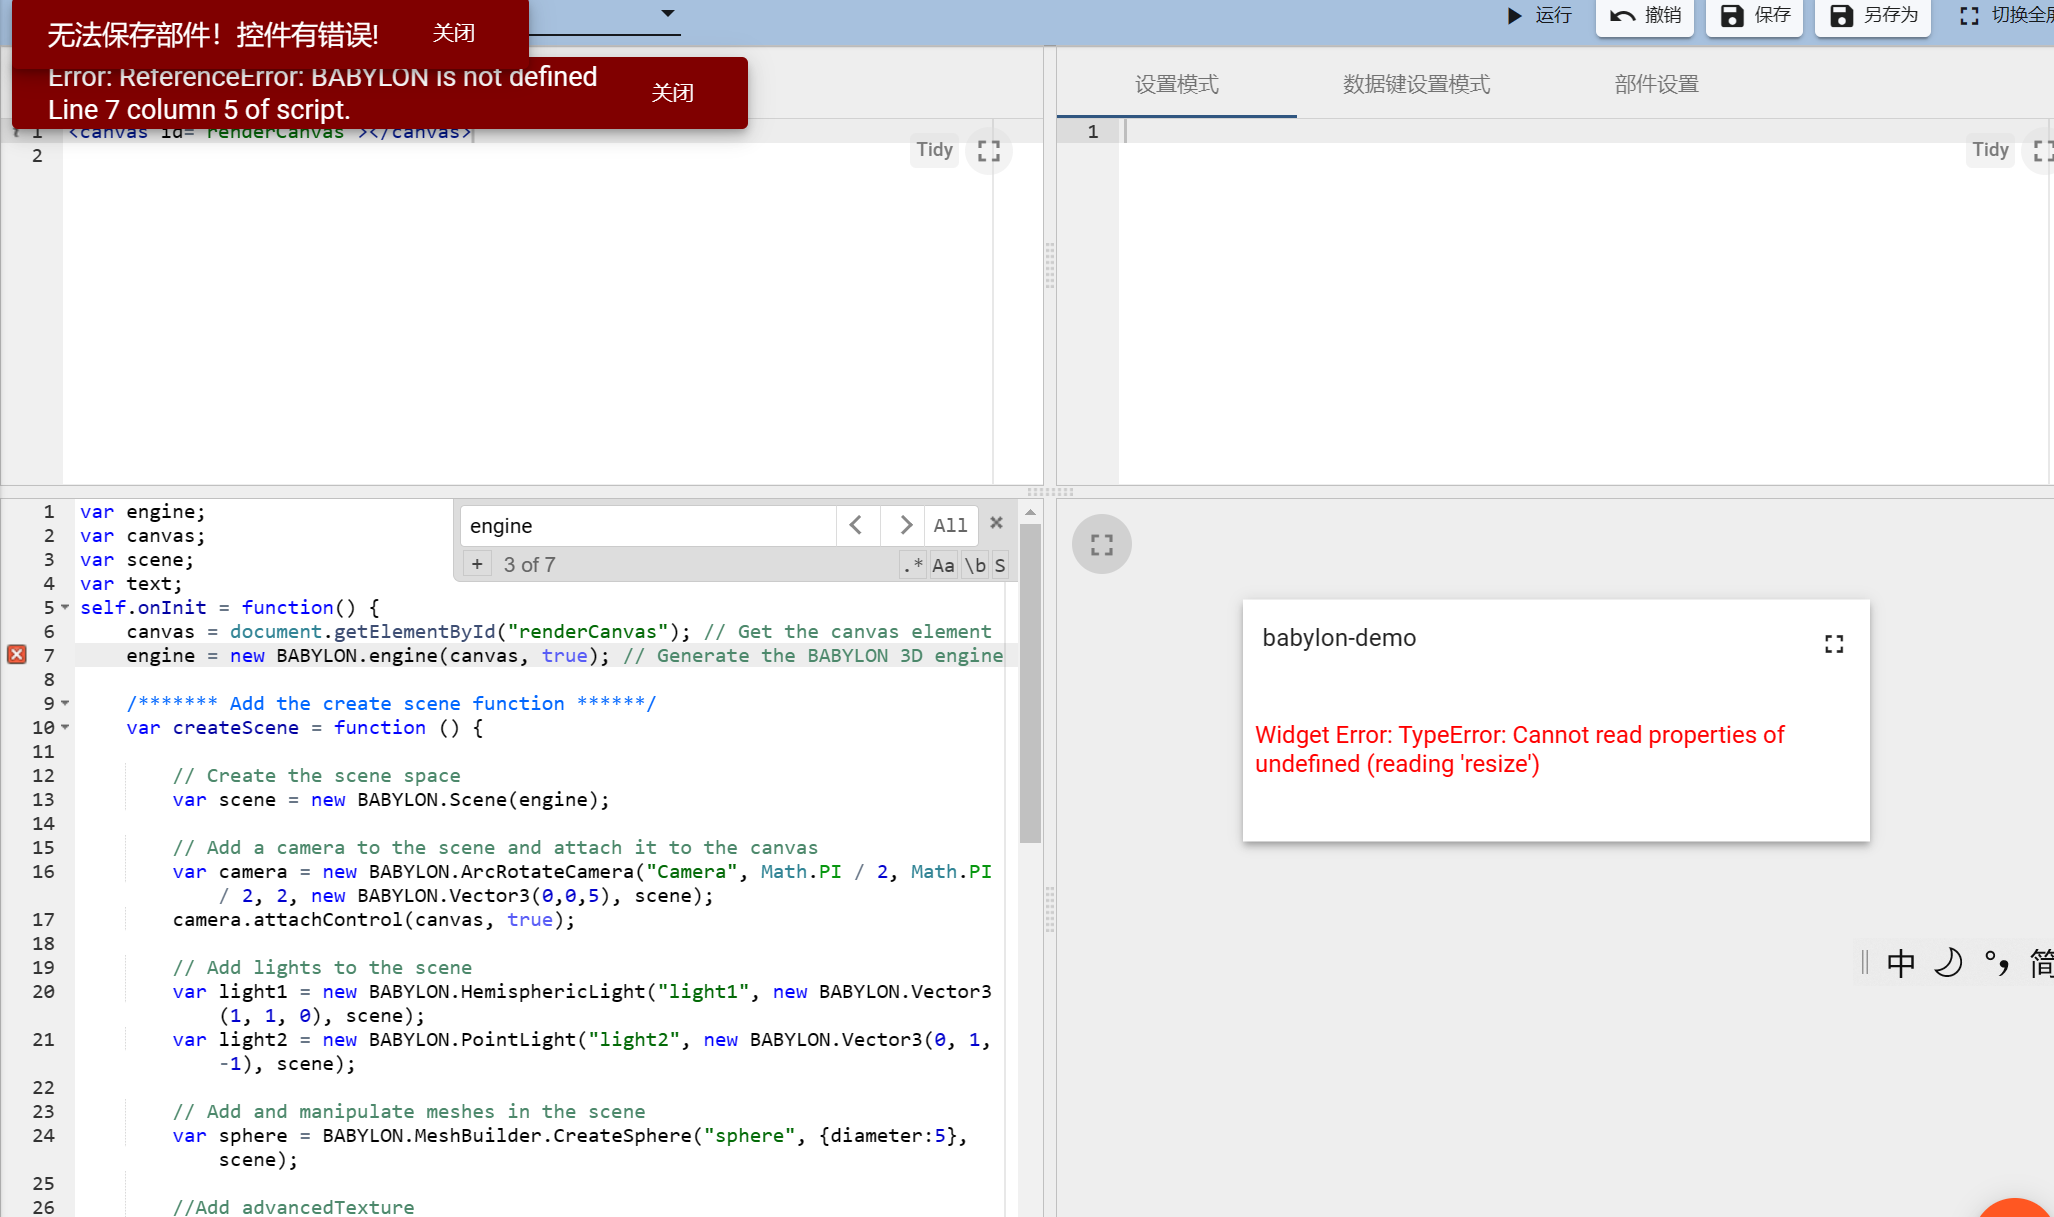Collapse the onInit function at line 5
The width and height of the screenshot is (2054, 1217).
(63, 607)
